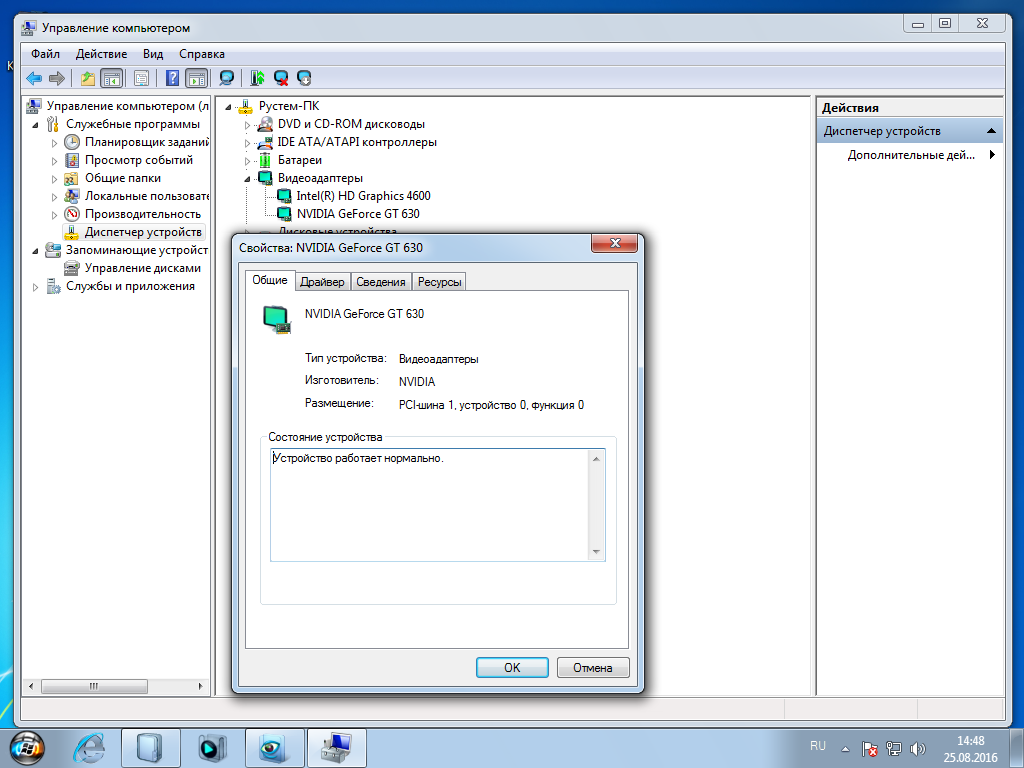
Task: Toggle the Show/Hide Console Tree toolbar button
Action: (112, 78)
